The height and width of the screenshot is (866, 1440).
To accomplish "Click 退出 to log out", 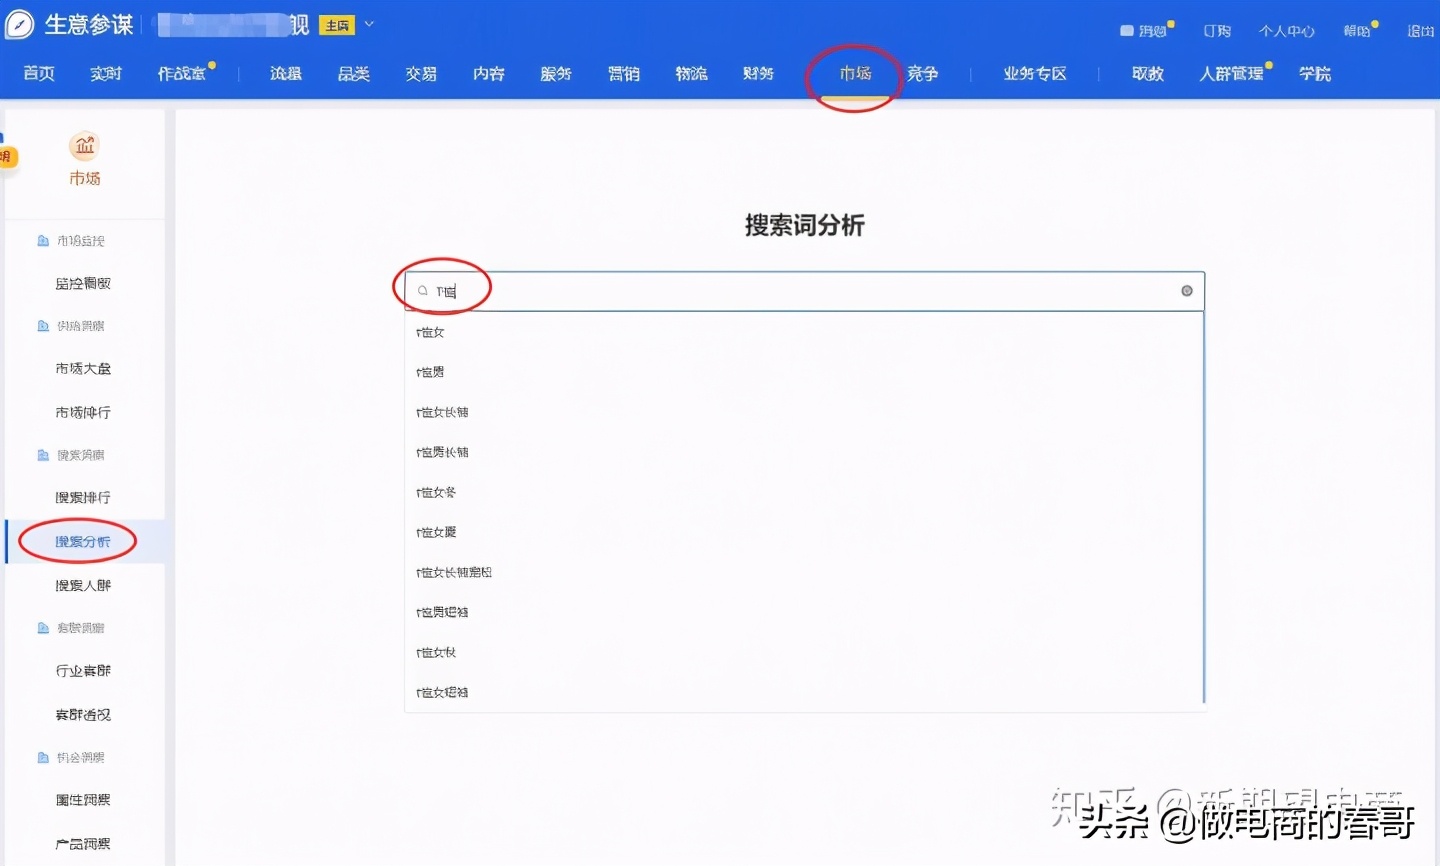I will click(x=1421, y=31).
